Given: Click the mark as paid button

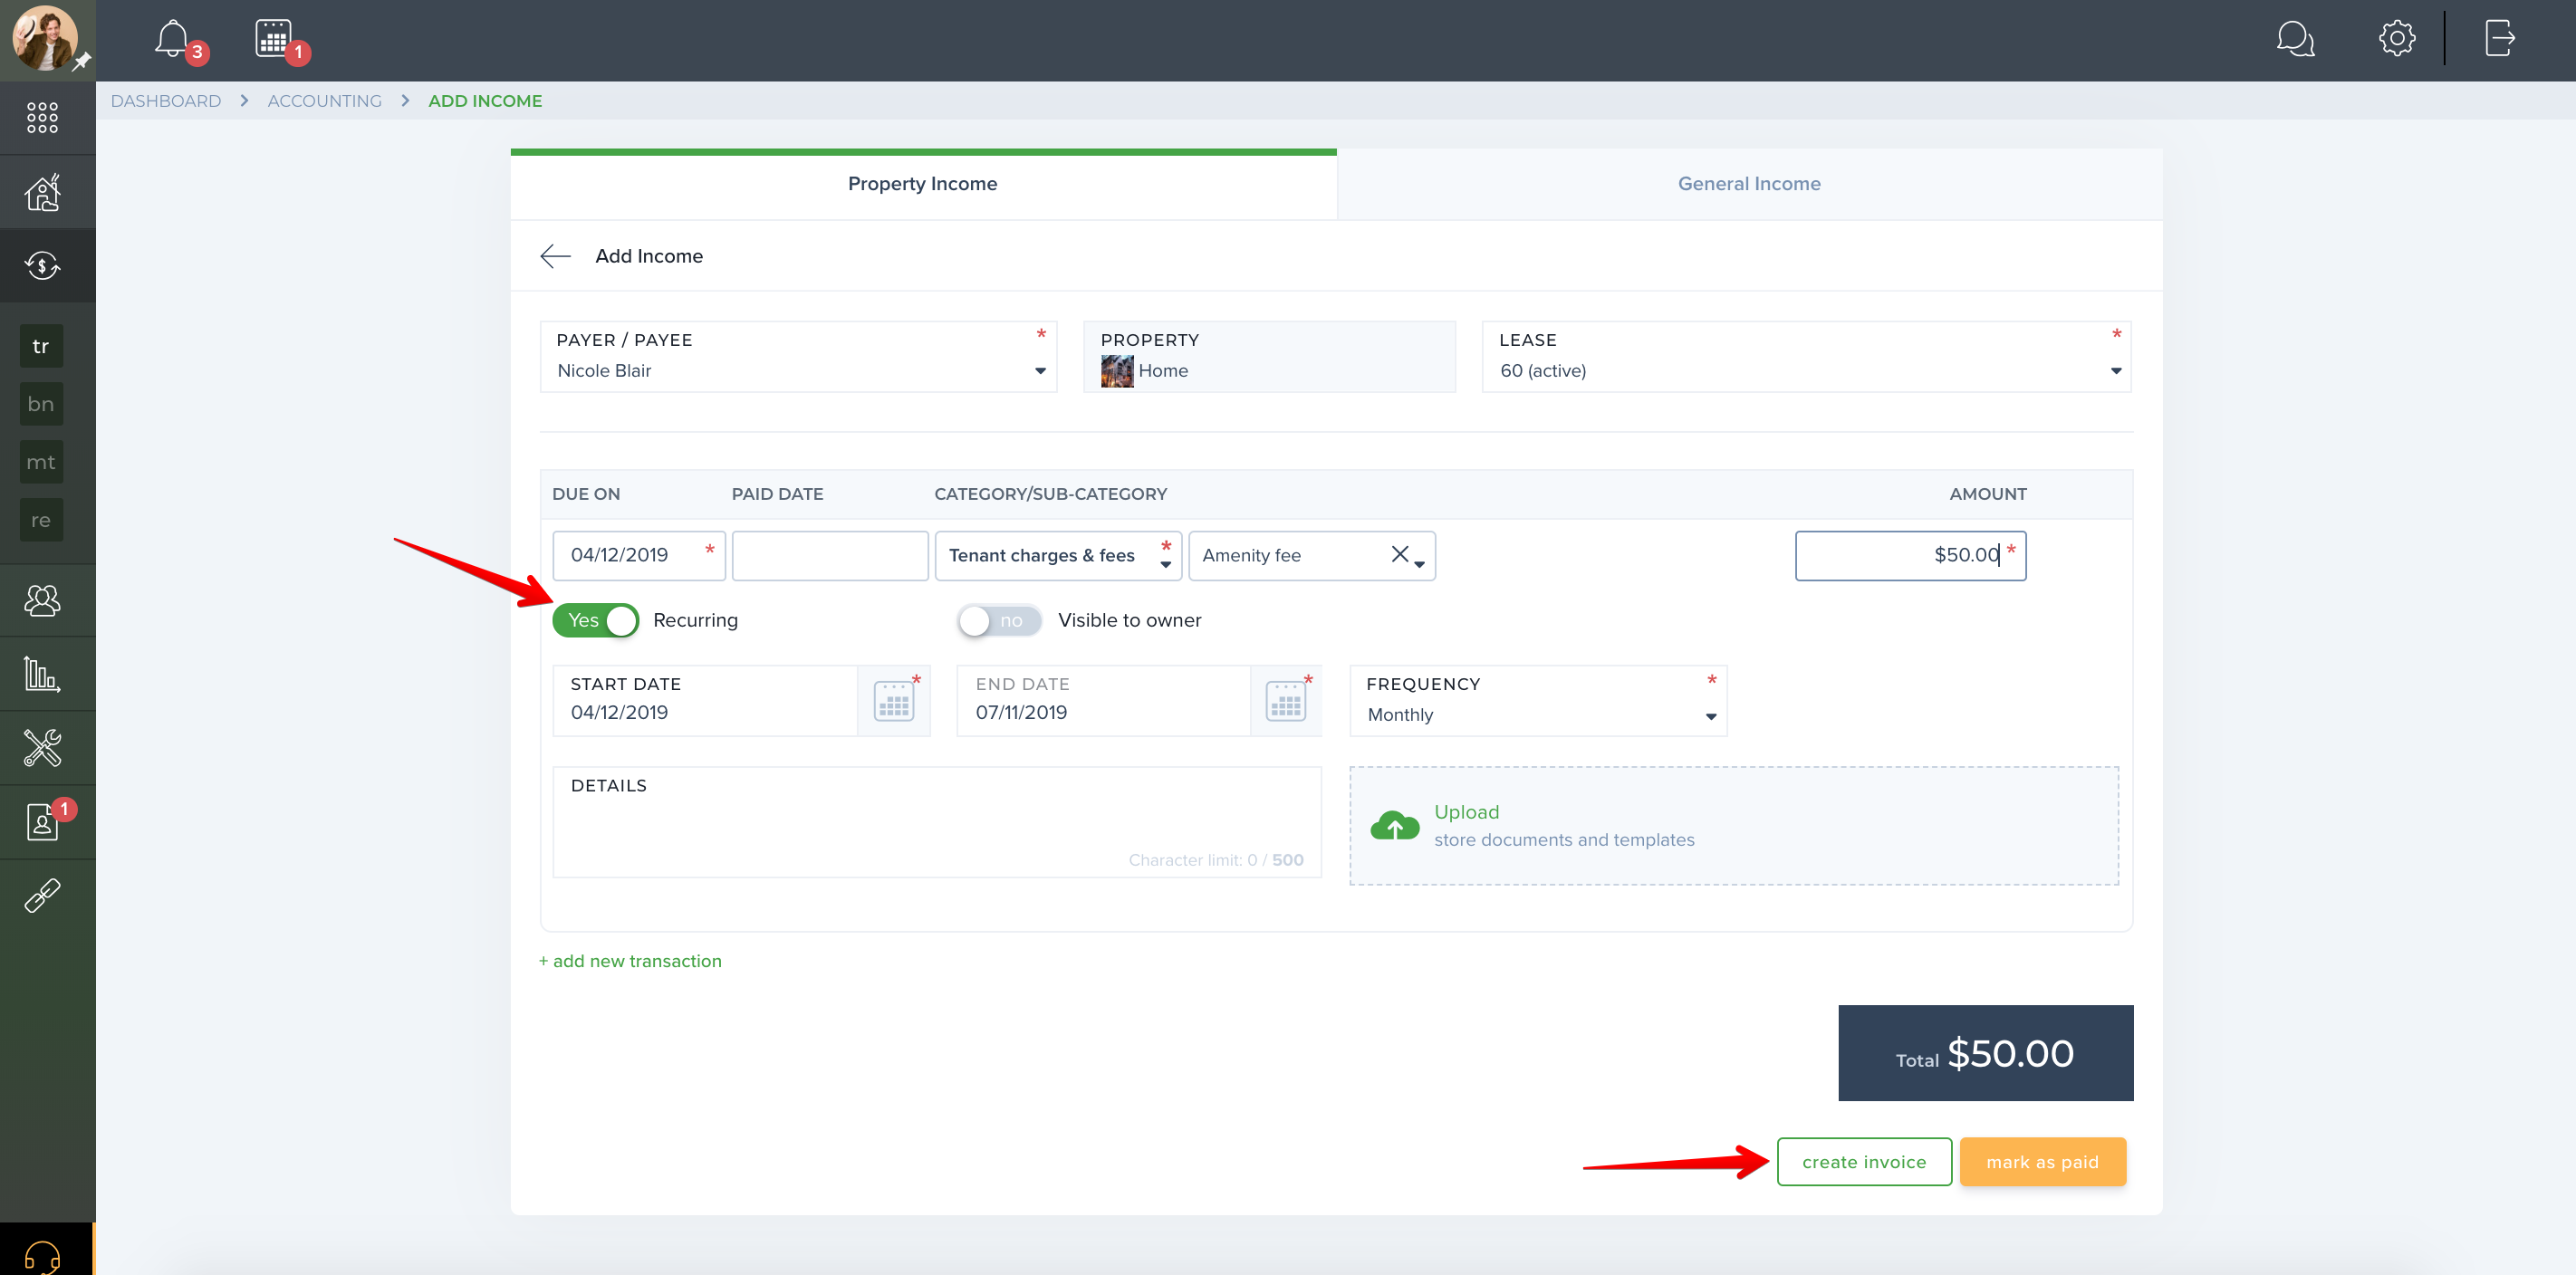Looking at the screenshot, I should click(x=2042, y=1162).
